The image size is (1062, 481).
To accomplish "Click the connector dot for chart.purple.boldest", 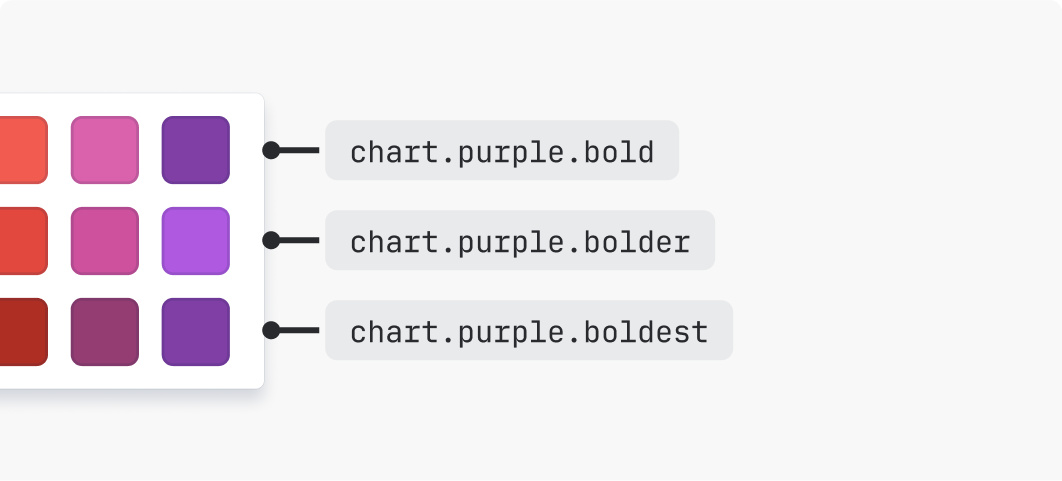I will pyautogui.click(x=271, y=330).
